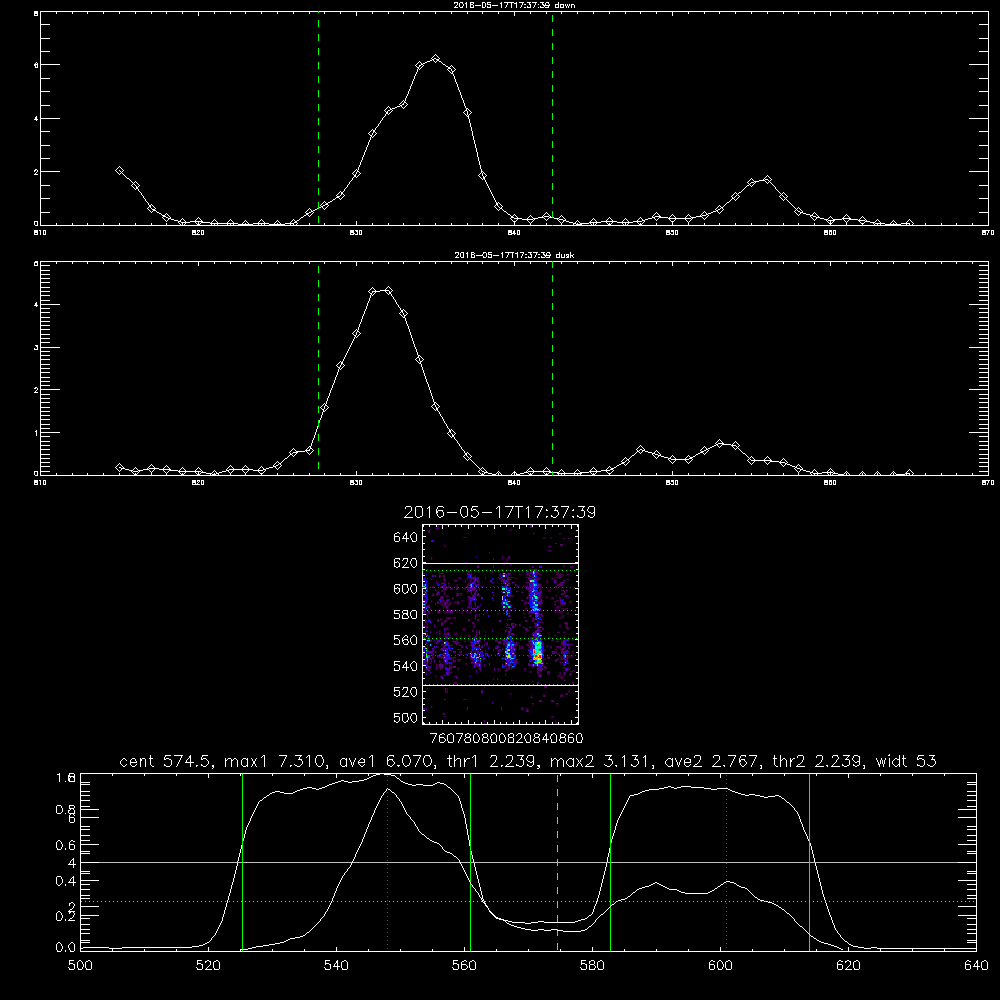Click the "2016-05-17T17:37:39 dusk" plot title

[x=514, y=255]
